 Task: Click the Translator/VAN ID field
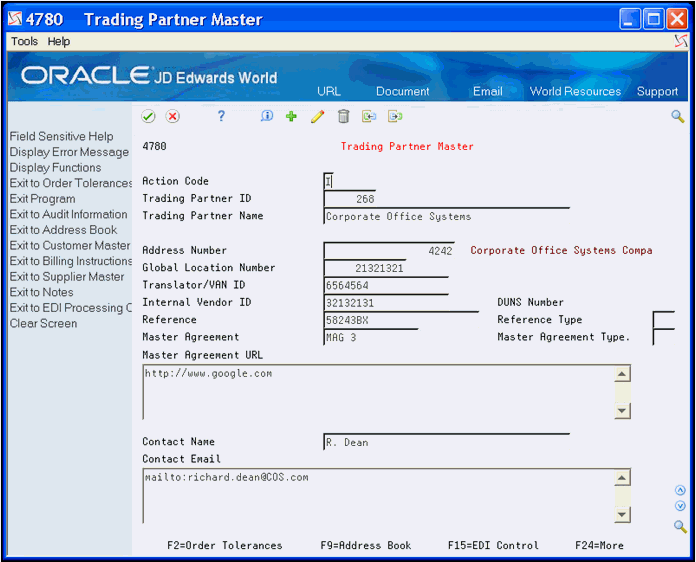tap(386, 285)
